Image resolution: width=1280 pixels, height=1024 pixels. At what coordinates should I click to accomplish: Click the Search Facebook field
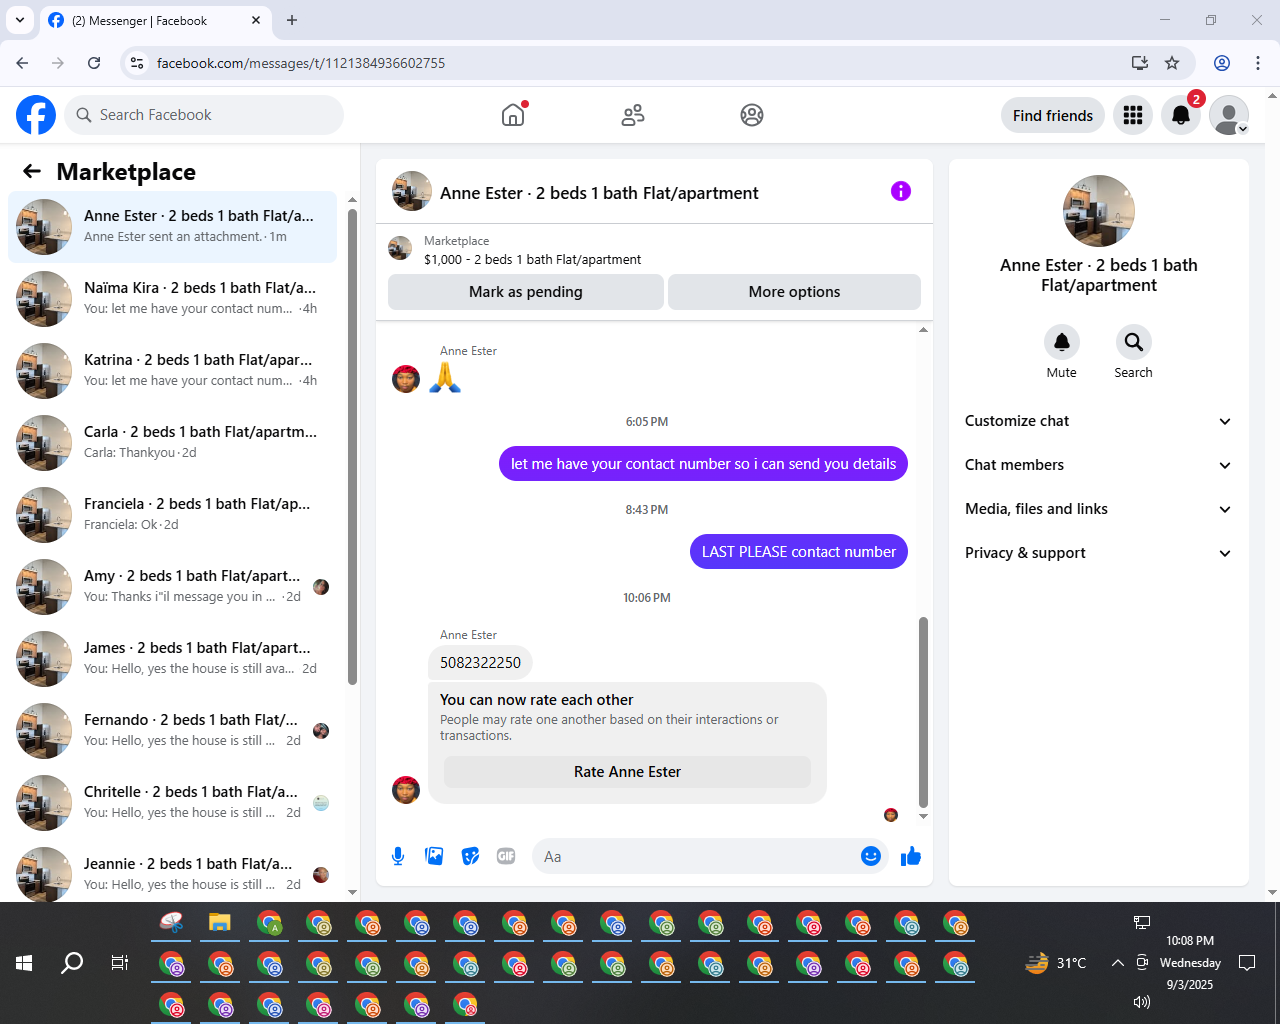click(204, 115)
